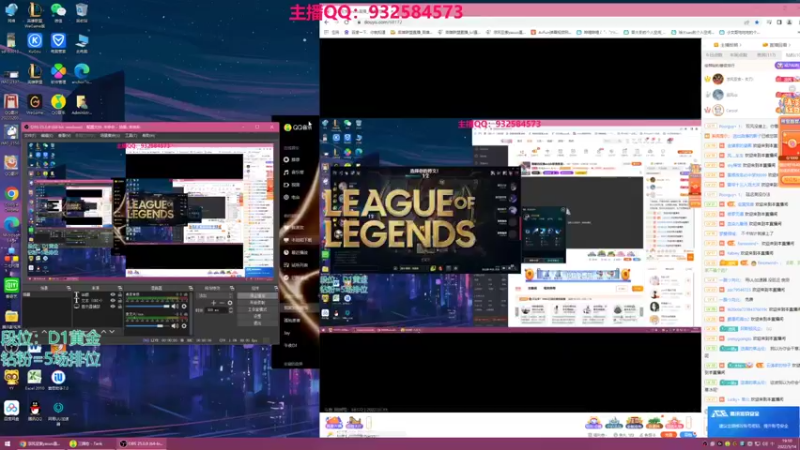800x450 pixels.
Task: Lock the first OBS source
Action: [120, 294]
